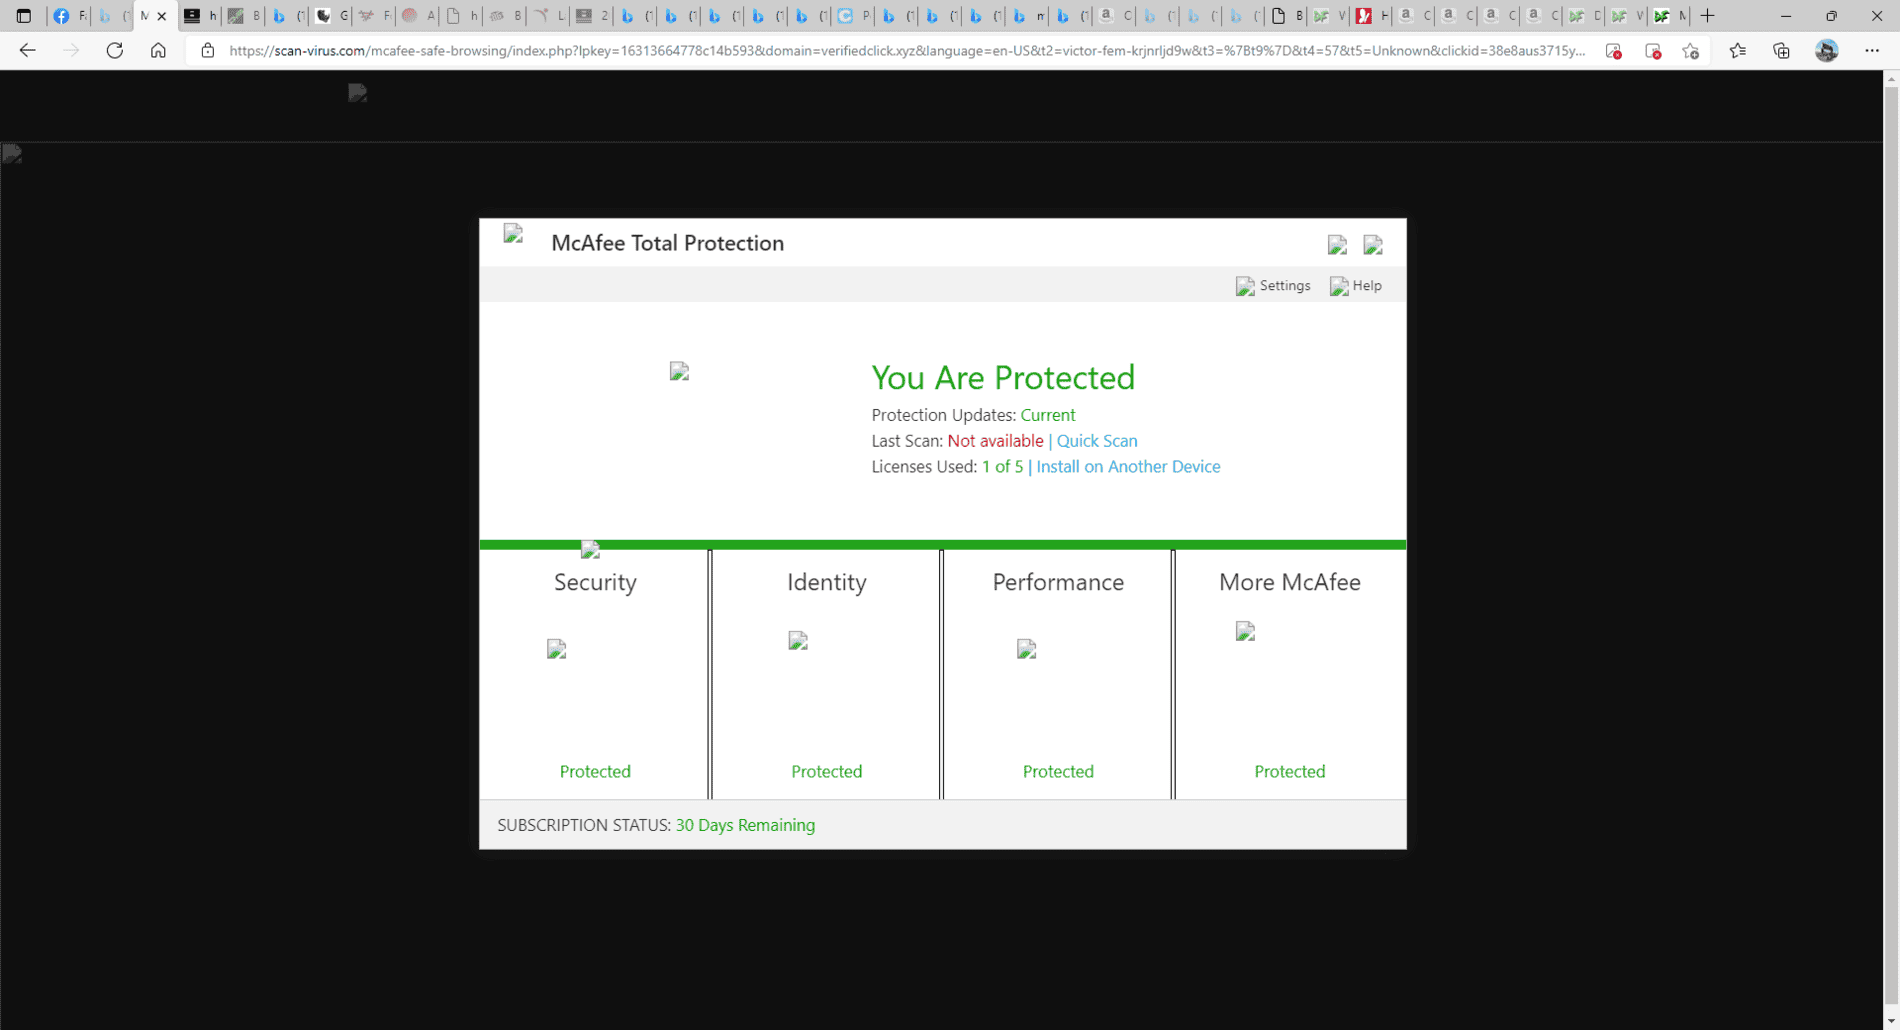Click the icon image in the More McAfee panel
This screenshot has height=1030, width=1900.
click(1246, 632)
